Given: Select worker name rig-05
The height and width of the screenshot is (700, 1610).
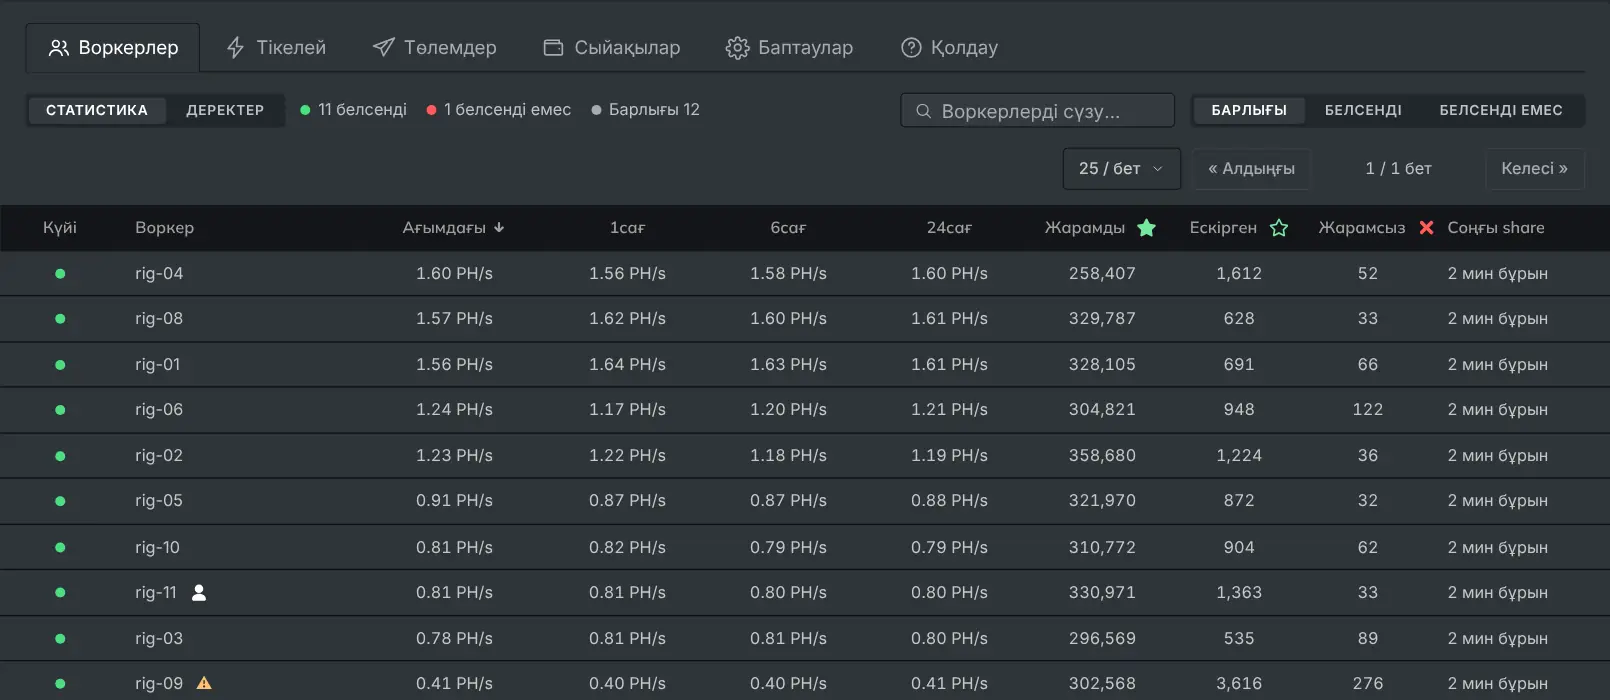Looking at the screenshot, I should pos(159,501).
